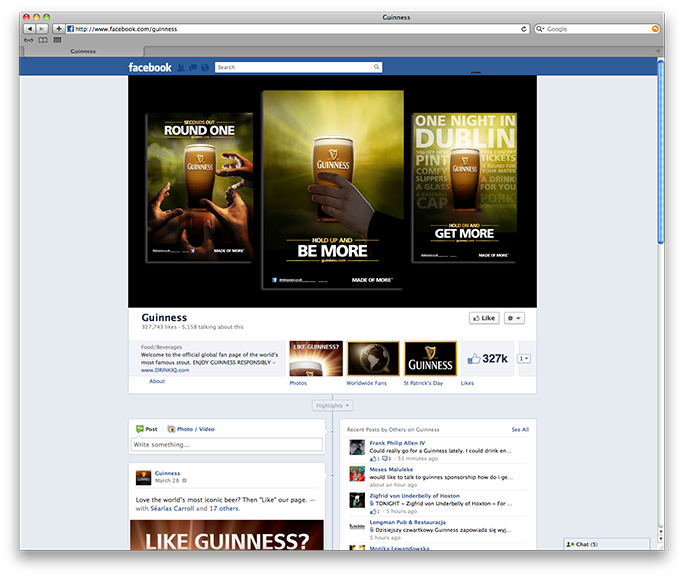Click March 28 post date
690x576 pixels.
pos(167,481)
